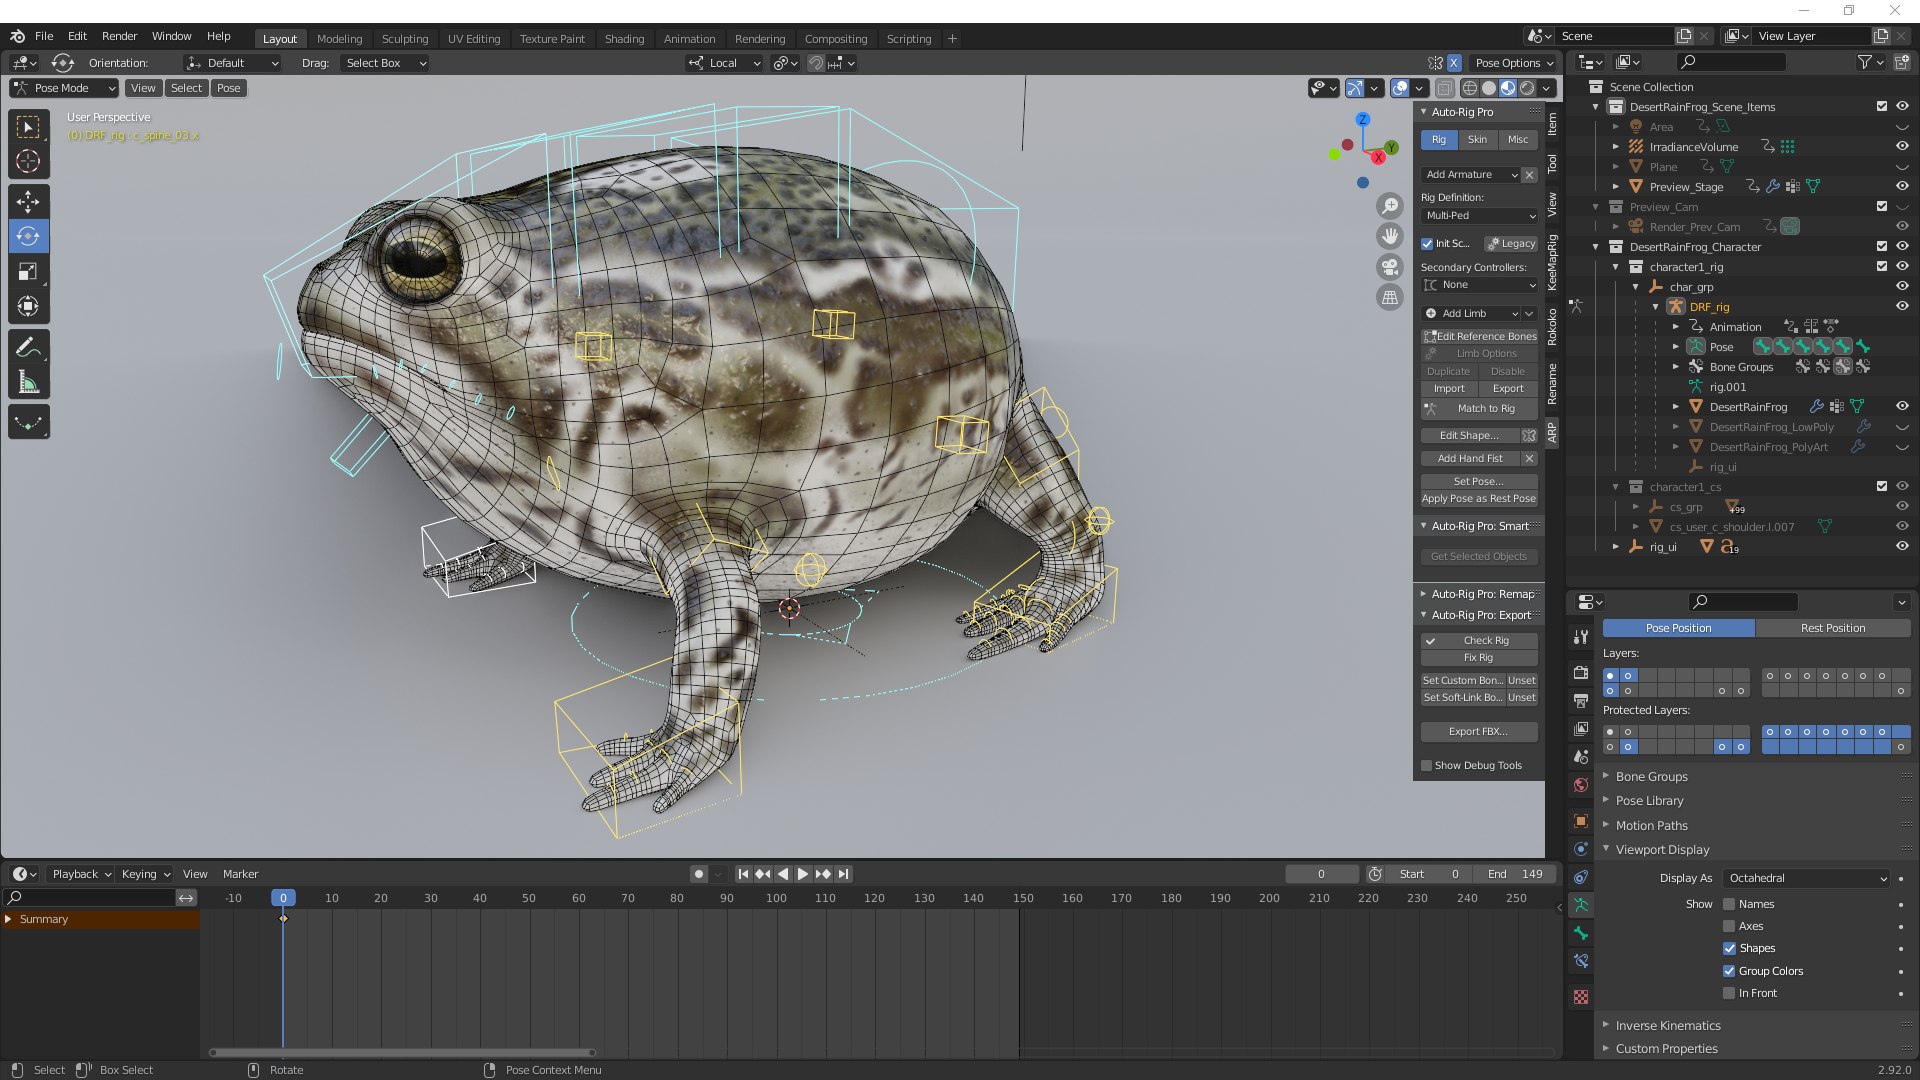
Task: Click the Rest Position button
Action: click(1832, 628)
